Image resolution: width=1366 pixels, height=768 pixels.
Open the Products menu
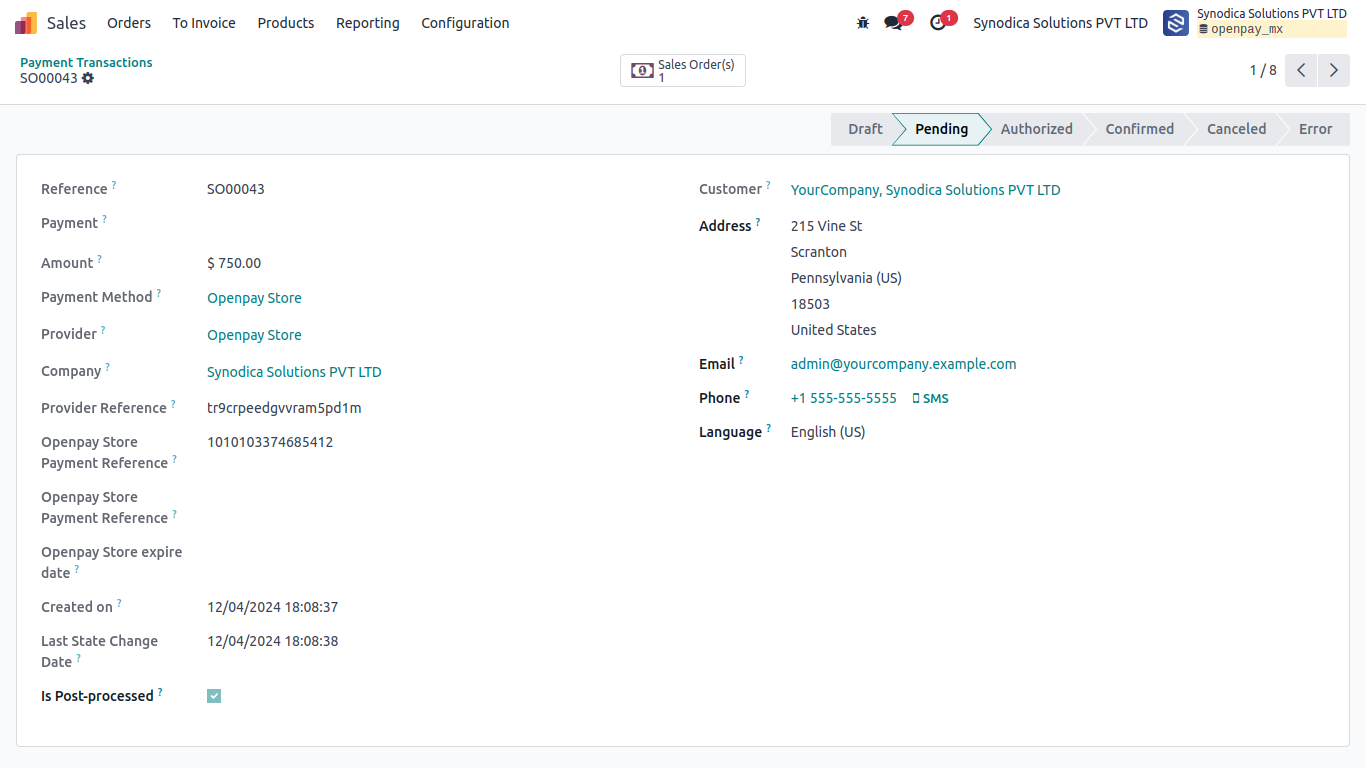(x=286, y=22)
